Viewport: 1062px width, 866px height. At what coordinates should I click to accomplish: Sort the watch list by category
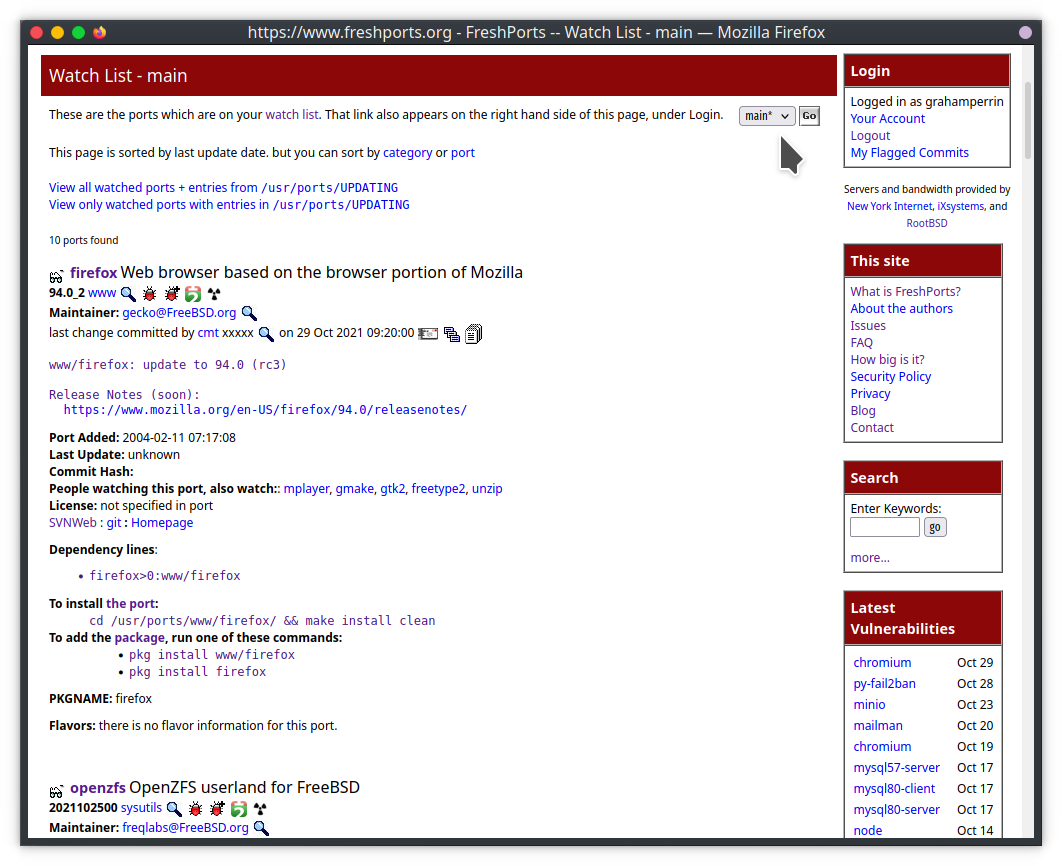[x=407, y=153]
